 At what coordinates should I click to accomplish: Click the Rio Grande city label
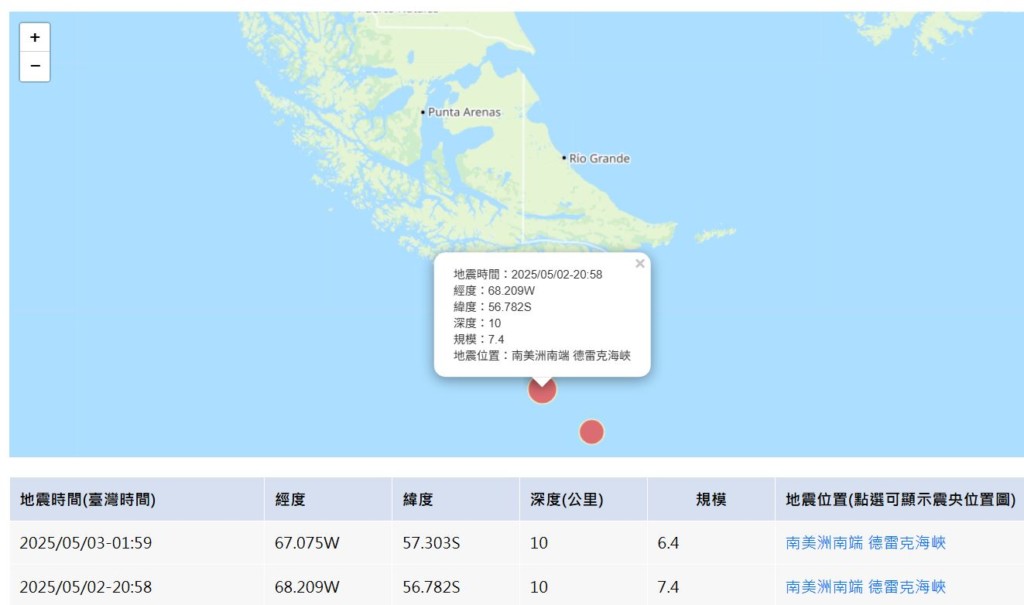599,158
